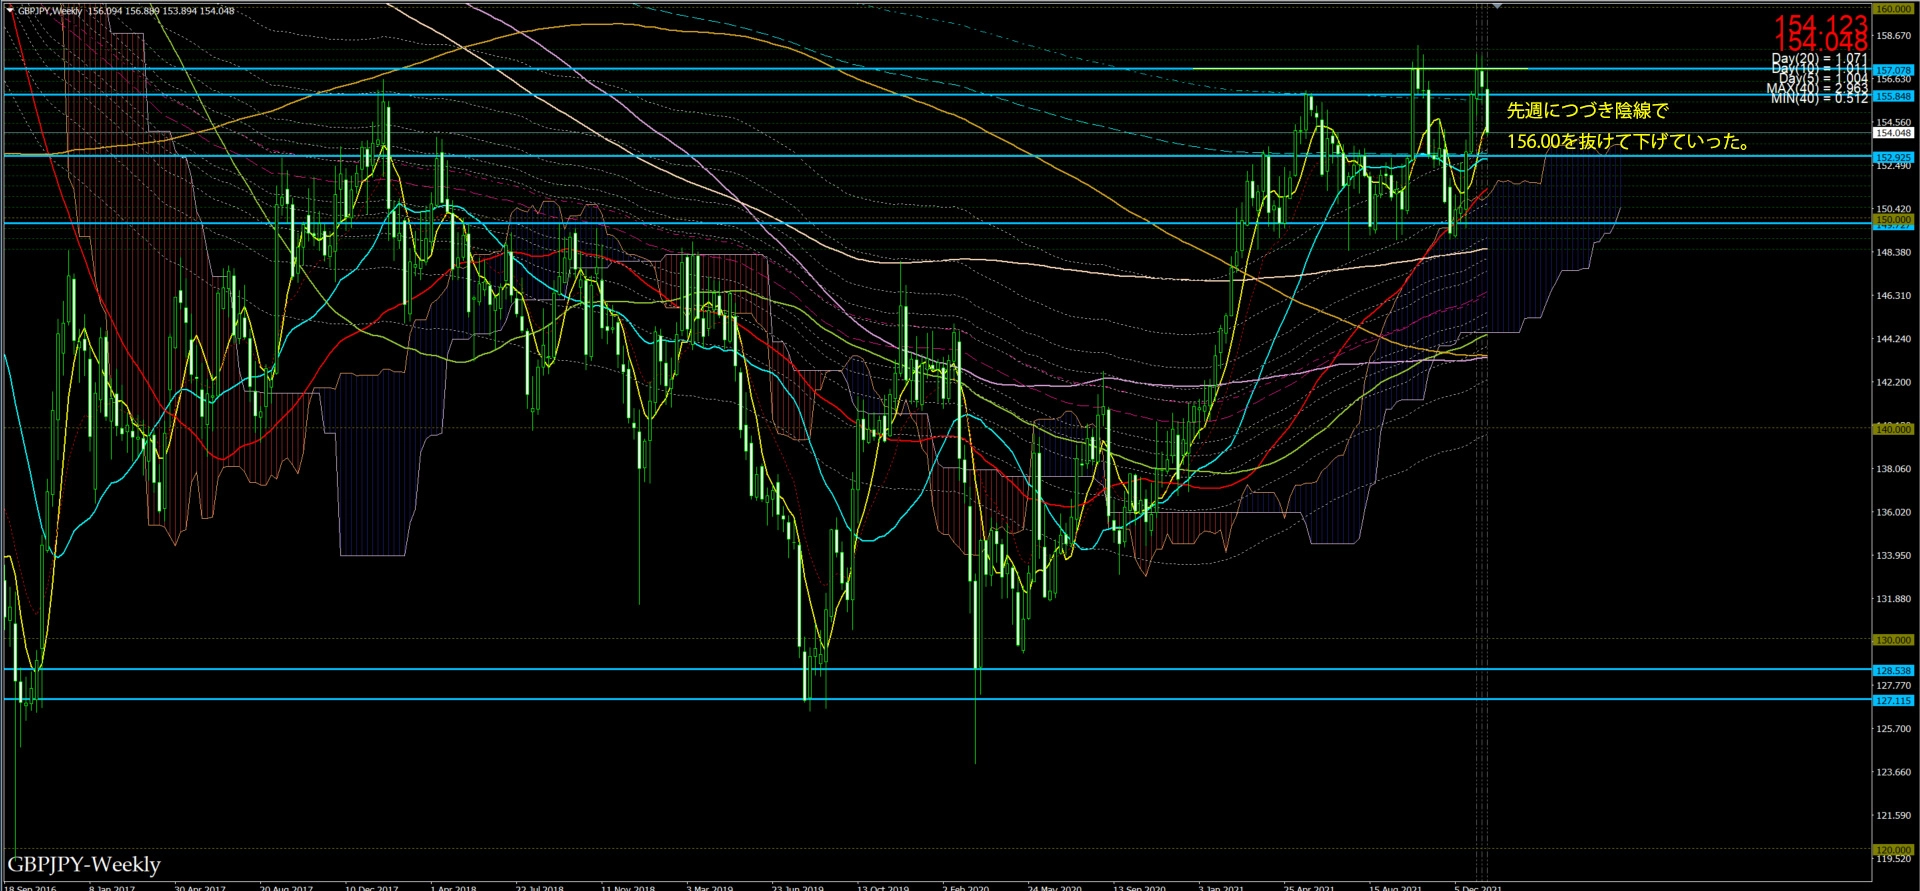Screen dimensions: 1920x891
Task: Click the 121.590 price scale value
Action: [x=1893, y=815]
